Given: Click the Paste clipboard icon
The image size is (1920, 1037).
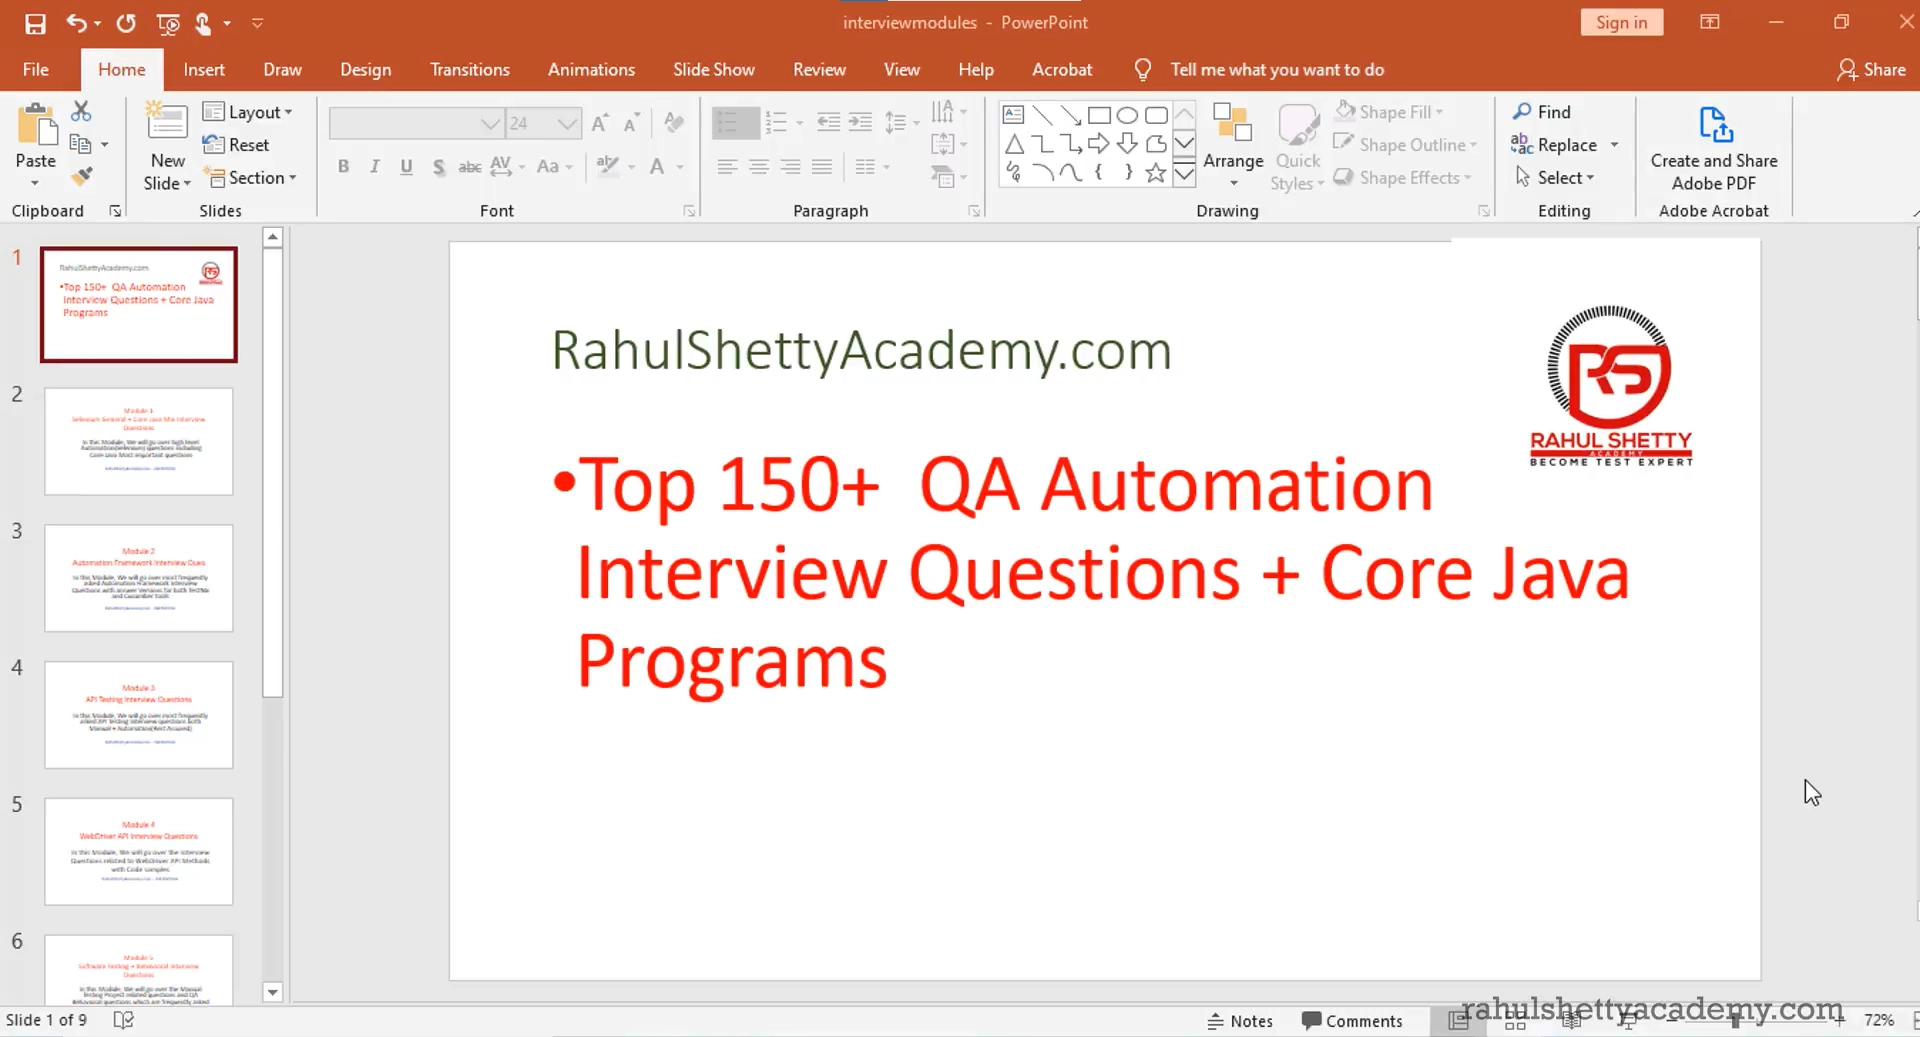Looking at the screenshot, I should 36,126.
